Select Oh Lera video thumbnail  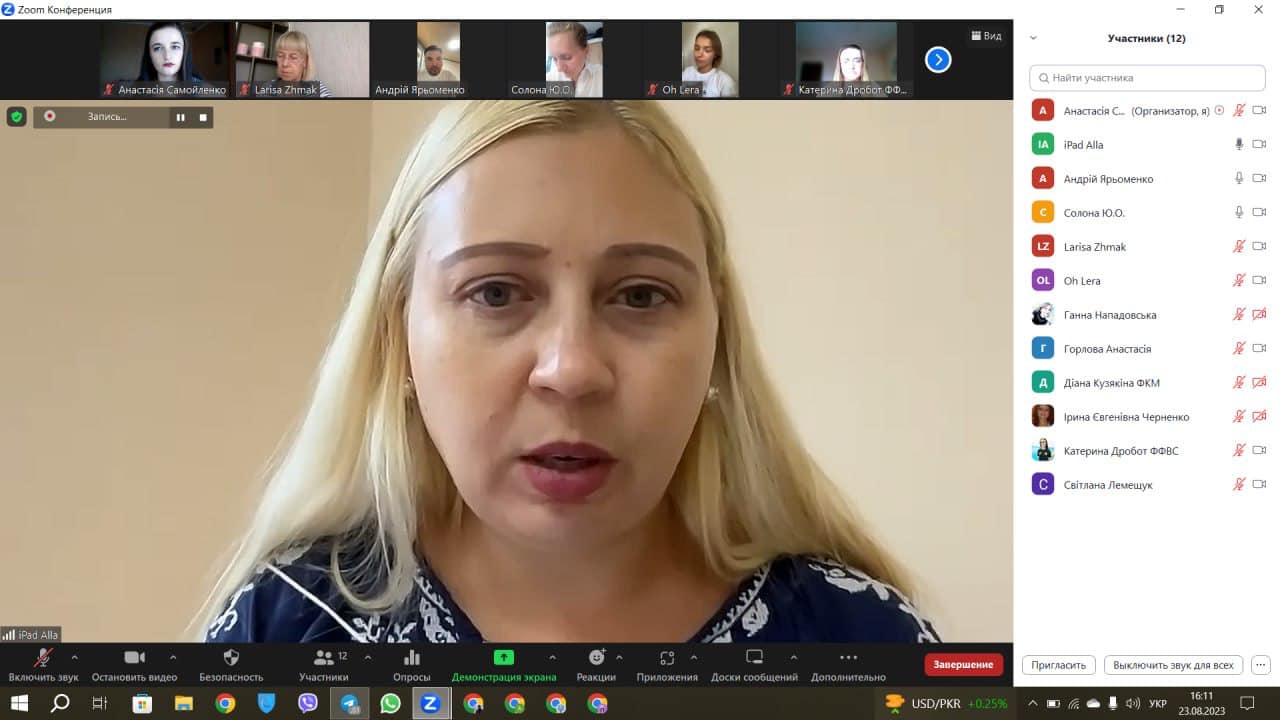point(710,59)
